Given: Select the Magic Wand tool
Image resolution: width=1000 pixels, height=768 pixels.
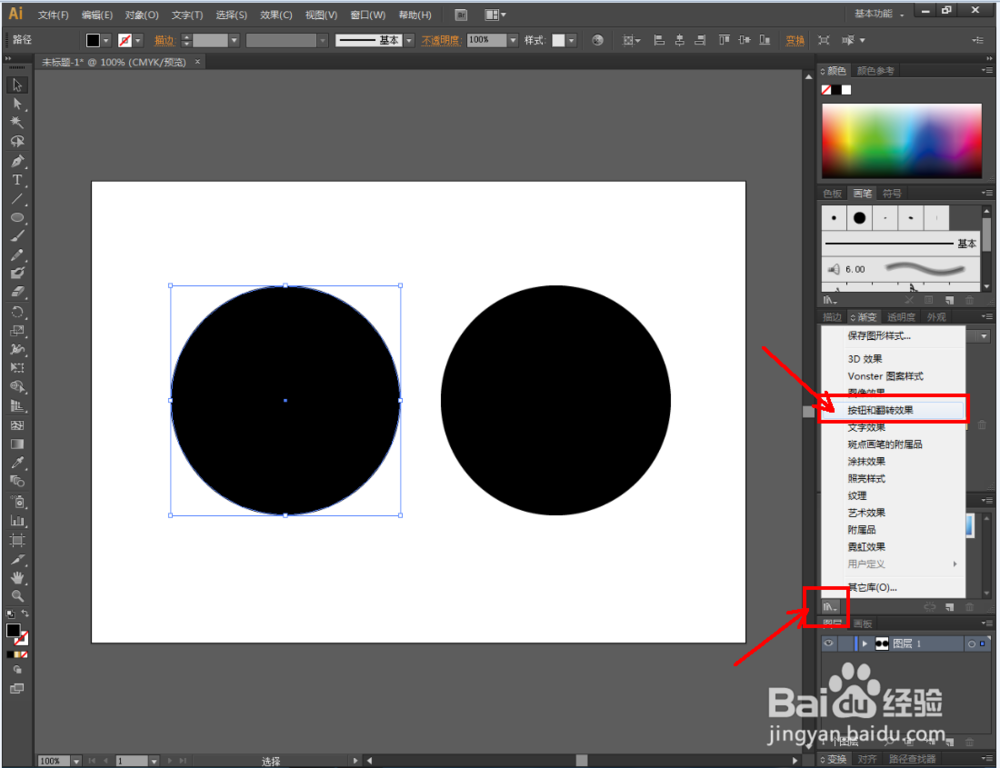Looking at the screenshot, I should (x=17, y=122).
